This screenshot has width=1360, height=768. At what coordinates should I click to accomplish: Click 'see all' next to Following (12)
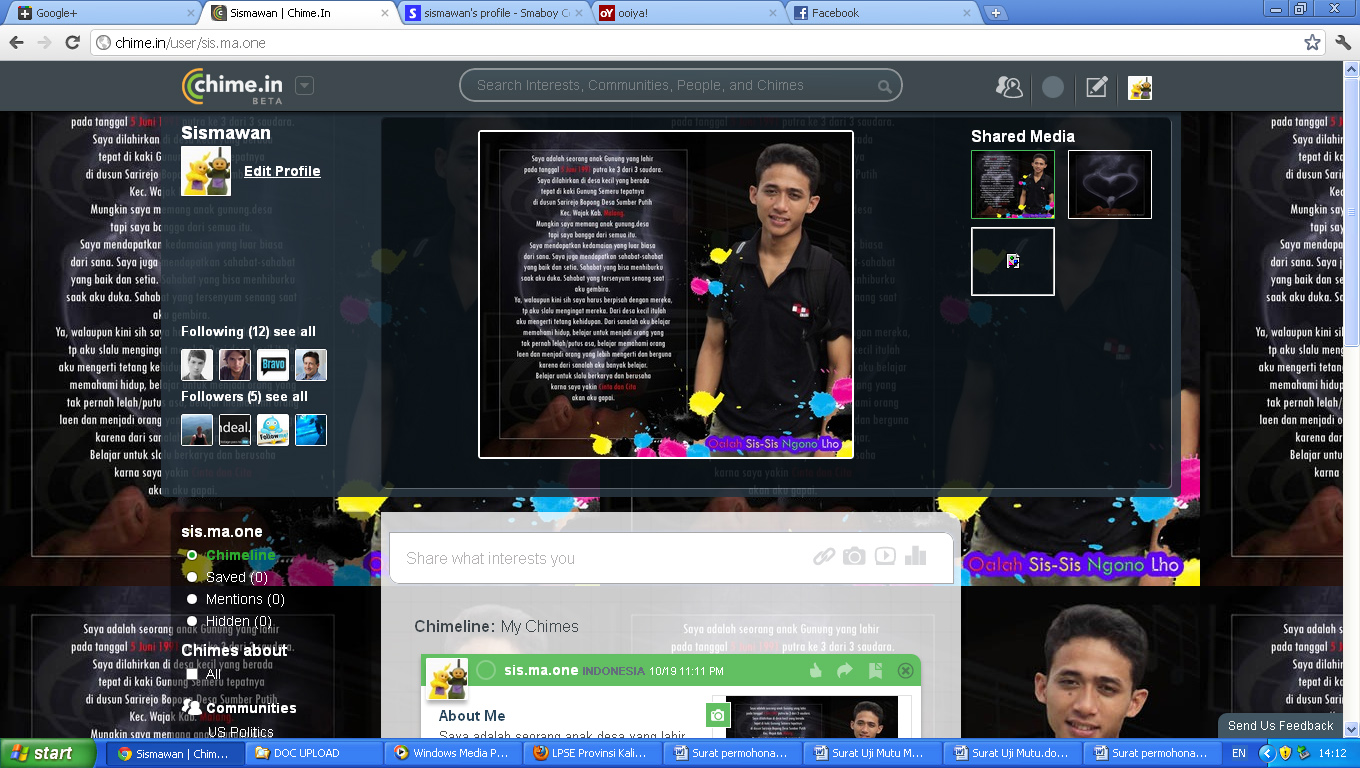294,331
